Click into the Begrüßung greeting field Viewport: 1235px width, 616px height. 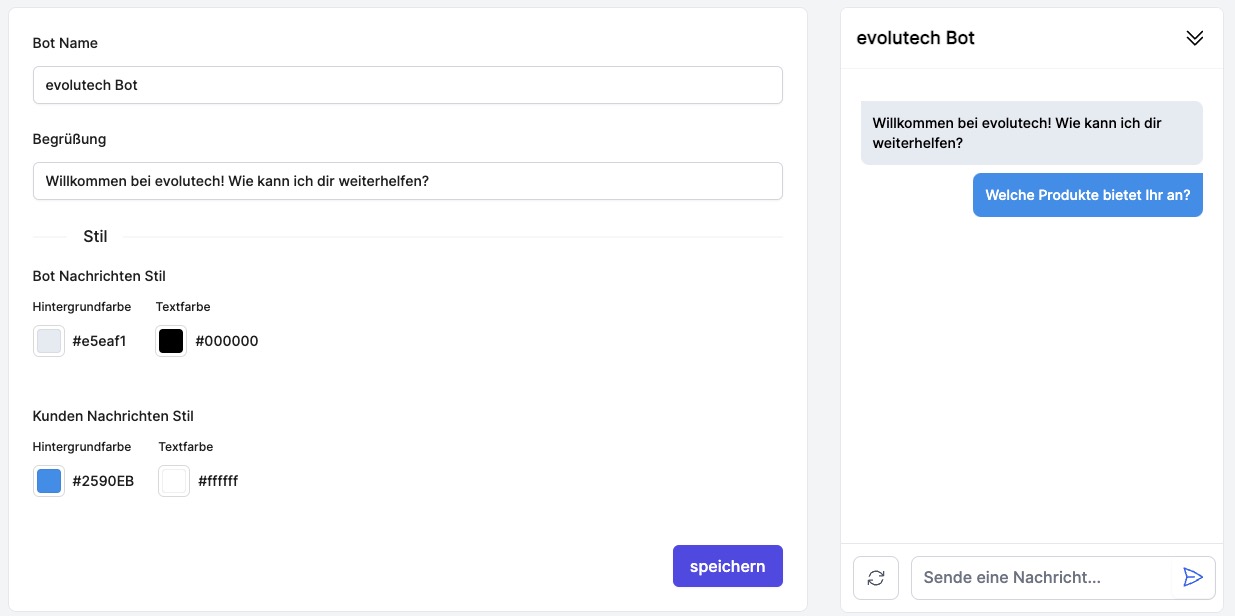coord(407,181)
